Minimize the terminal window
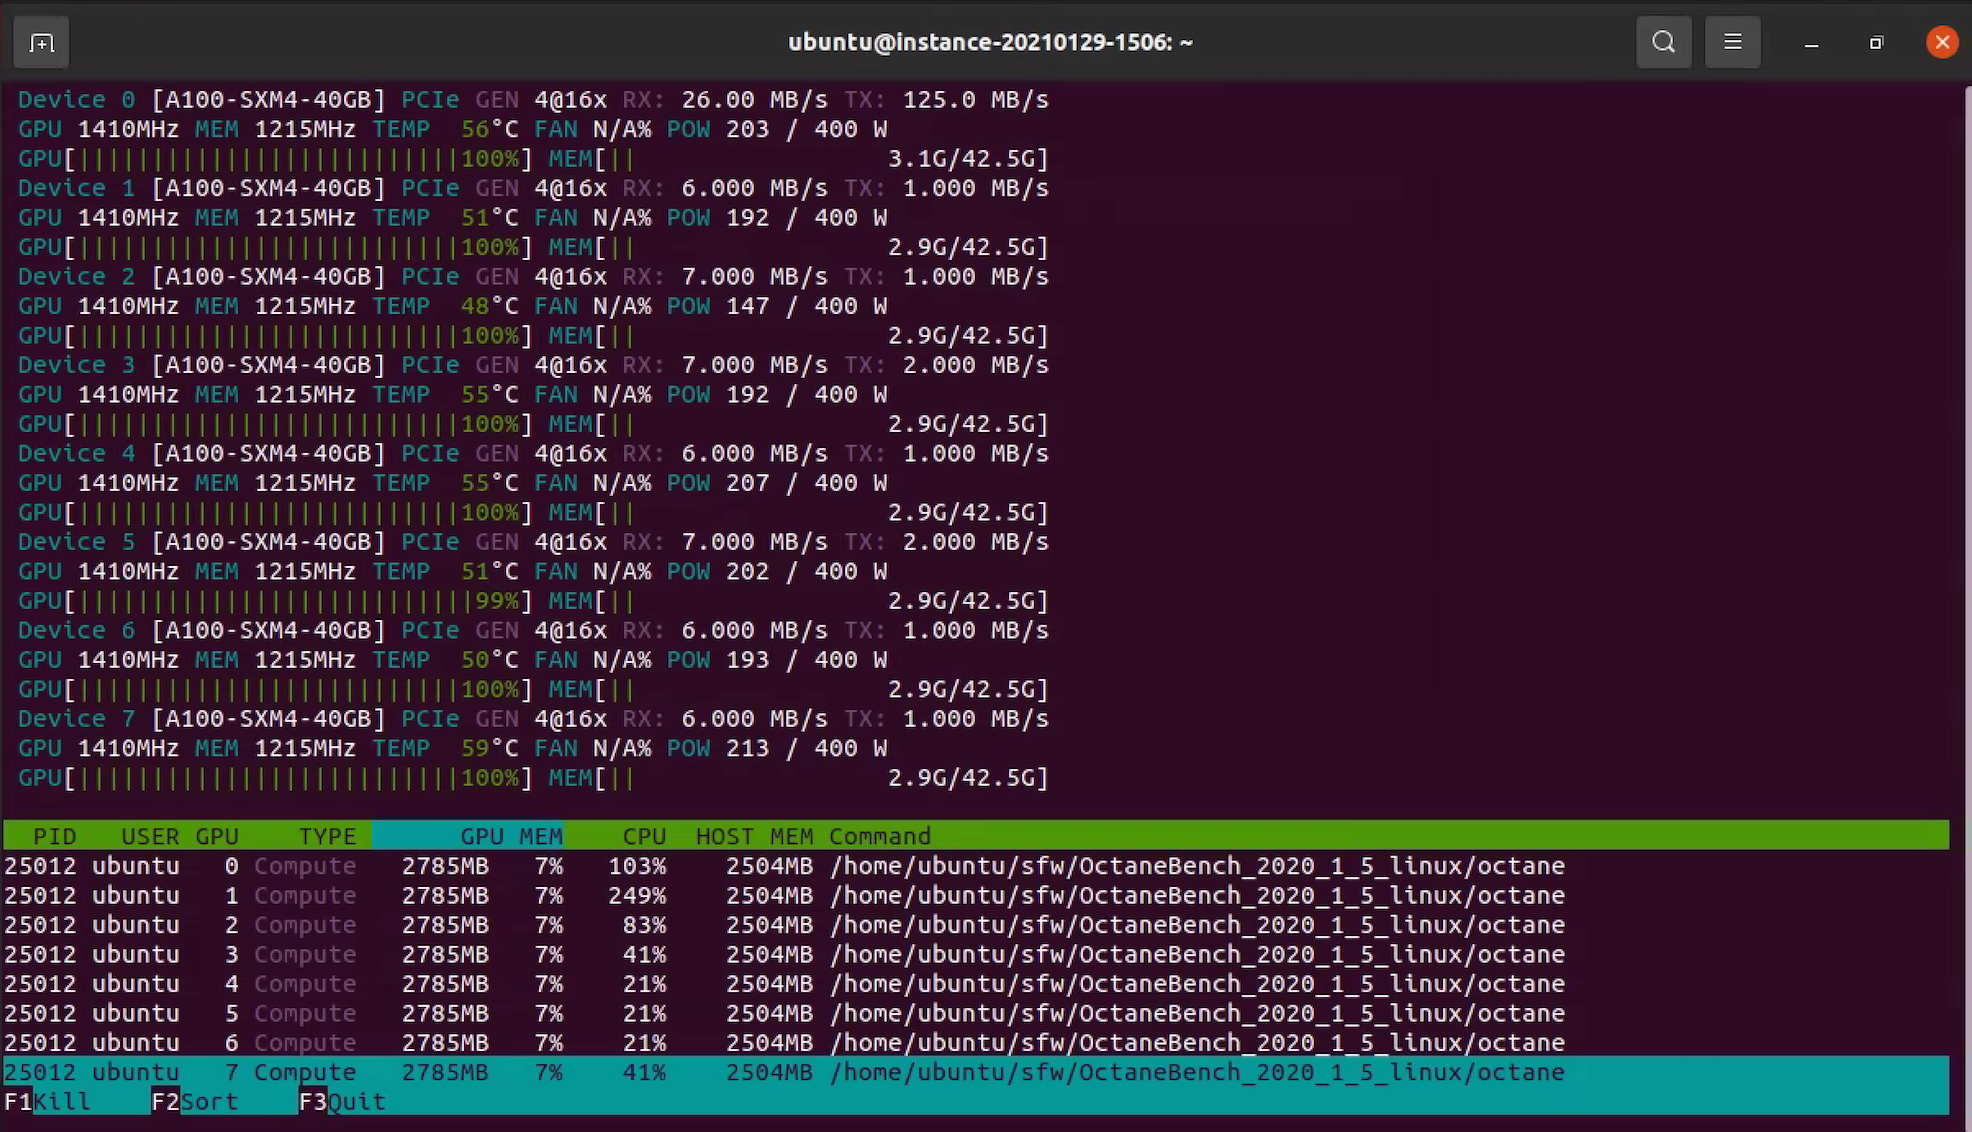The height and width of the screenshot is (1132, 1972). click(x=1811, y=43)
